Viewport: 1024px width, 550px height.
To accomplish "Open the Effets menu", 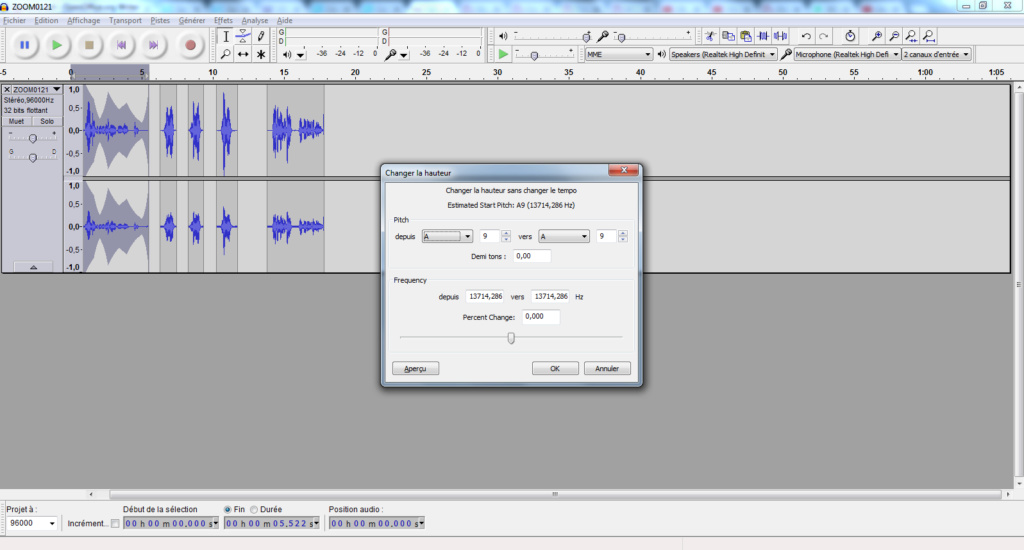I will 223,20.
